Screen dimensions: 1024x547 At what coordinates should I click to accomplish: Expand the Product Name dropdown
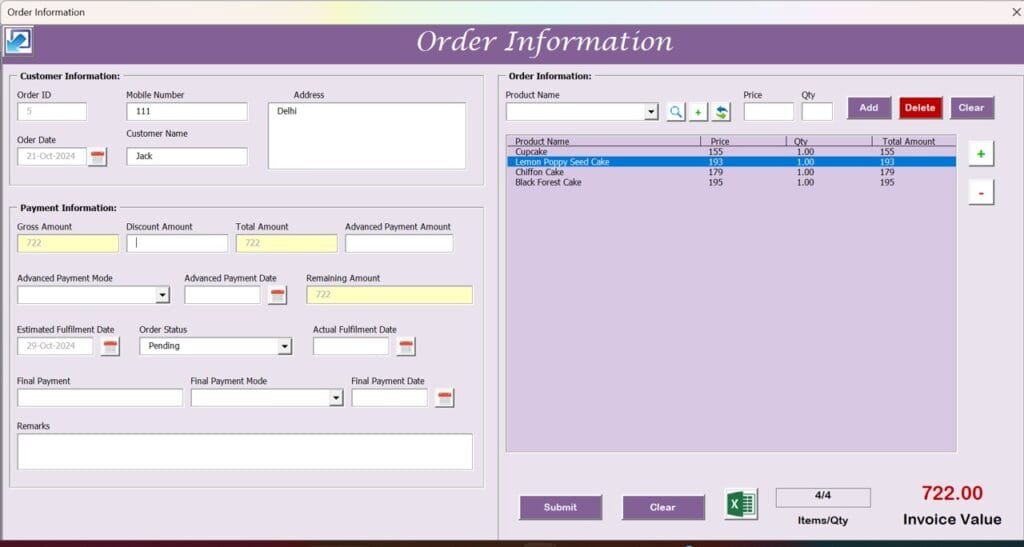coord(652,112)
